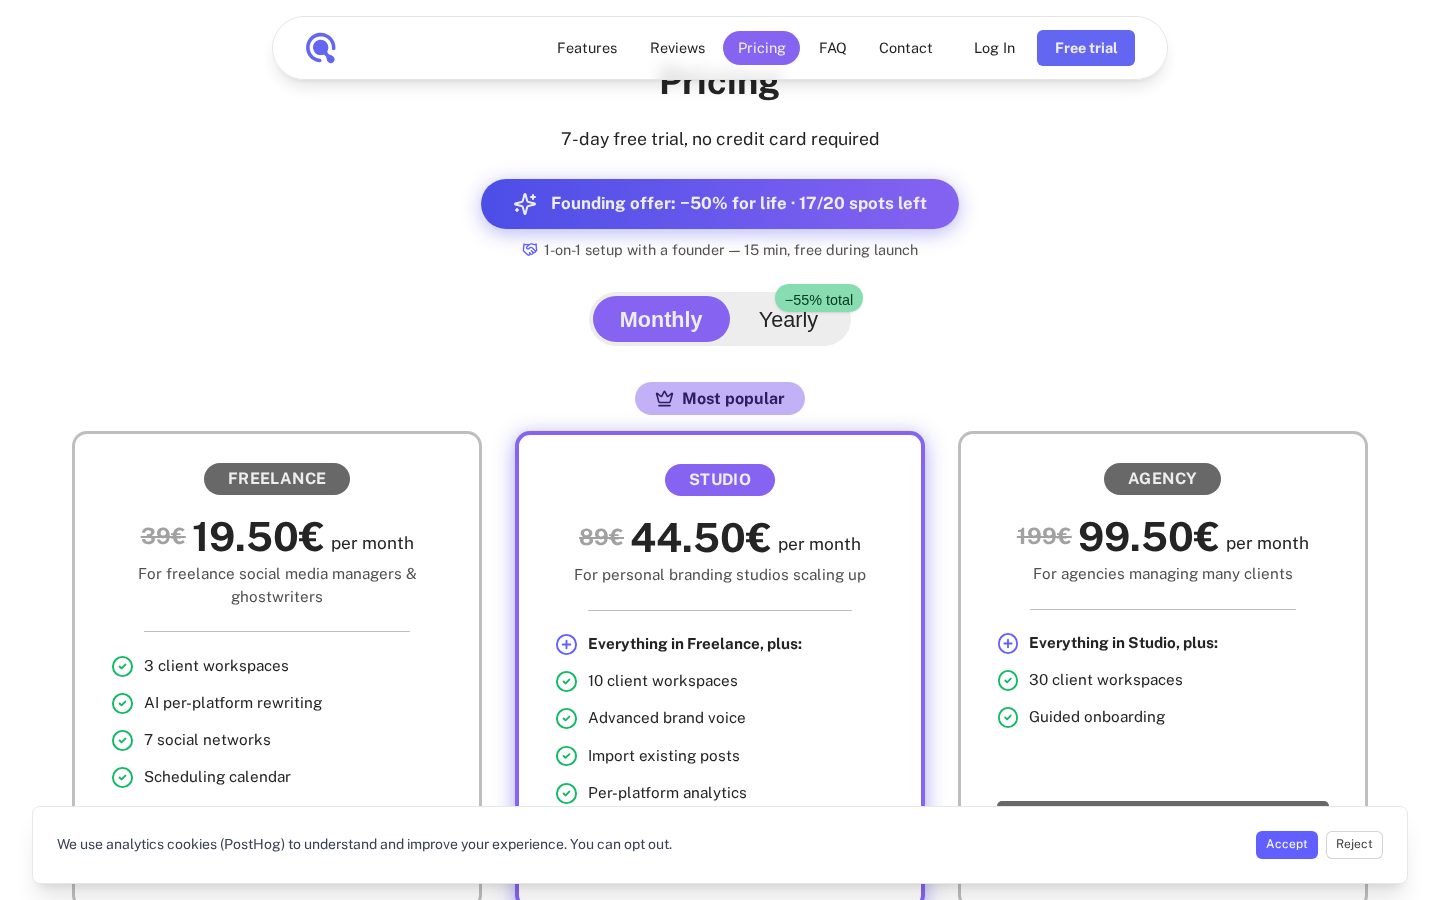Click check icon next to Import existing posts
Screen dimensions: 1440x900
click(566, 756)
